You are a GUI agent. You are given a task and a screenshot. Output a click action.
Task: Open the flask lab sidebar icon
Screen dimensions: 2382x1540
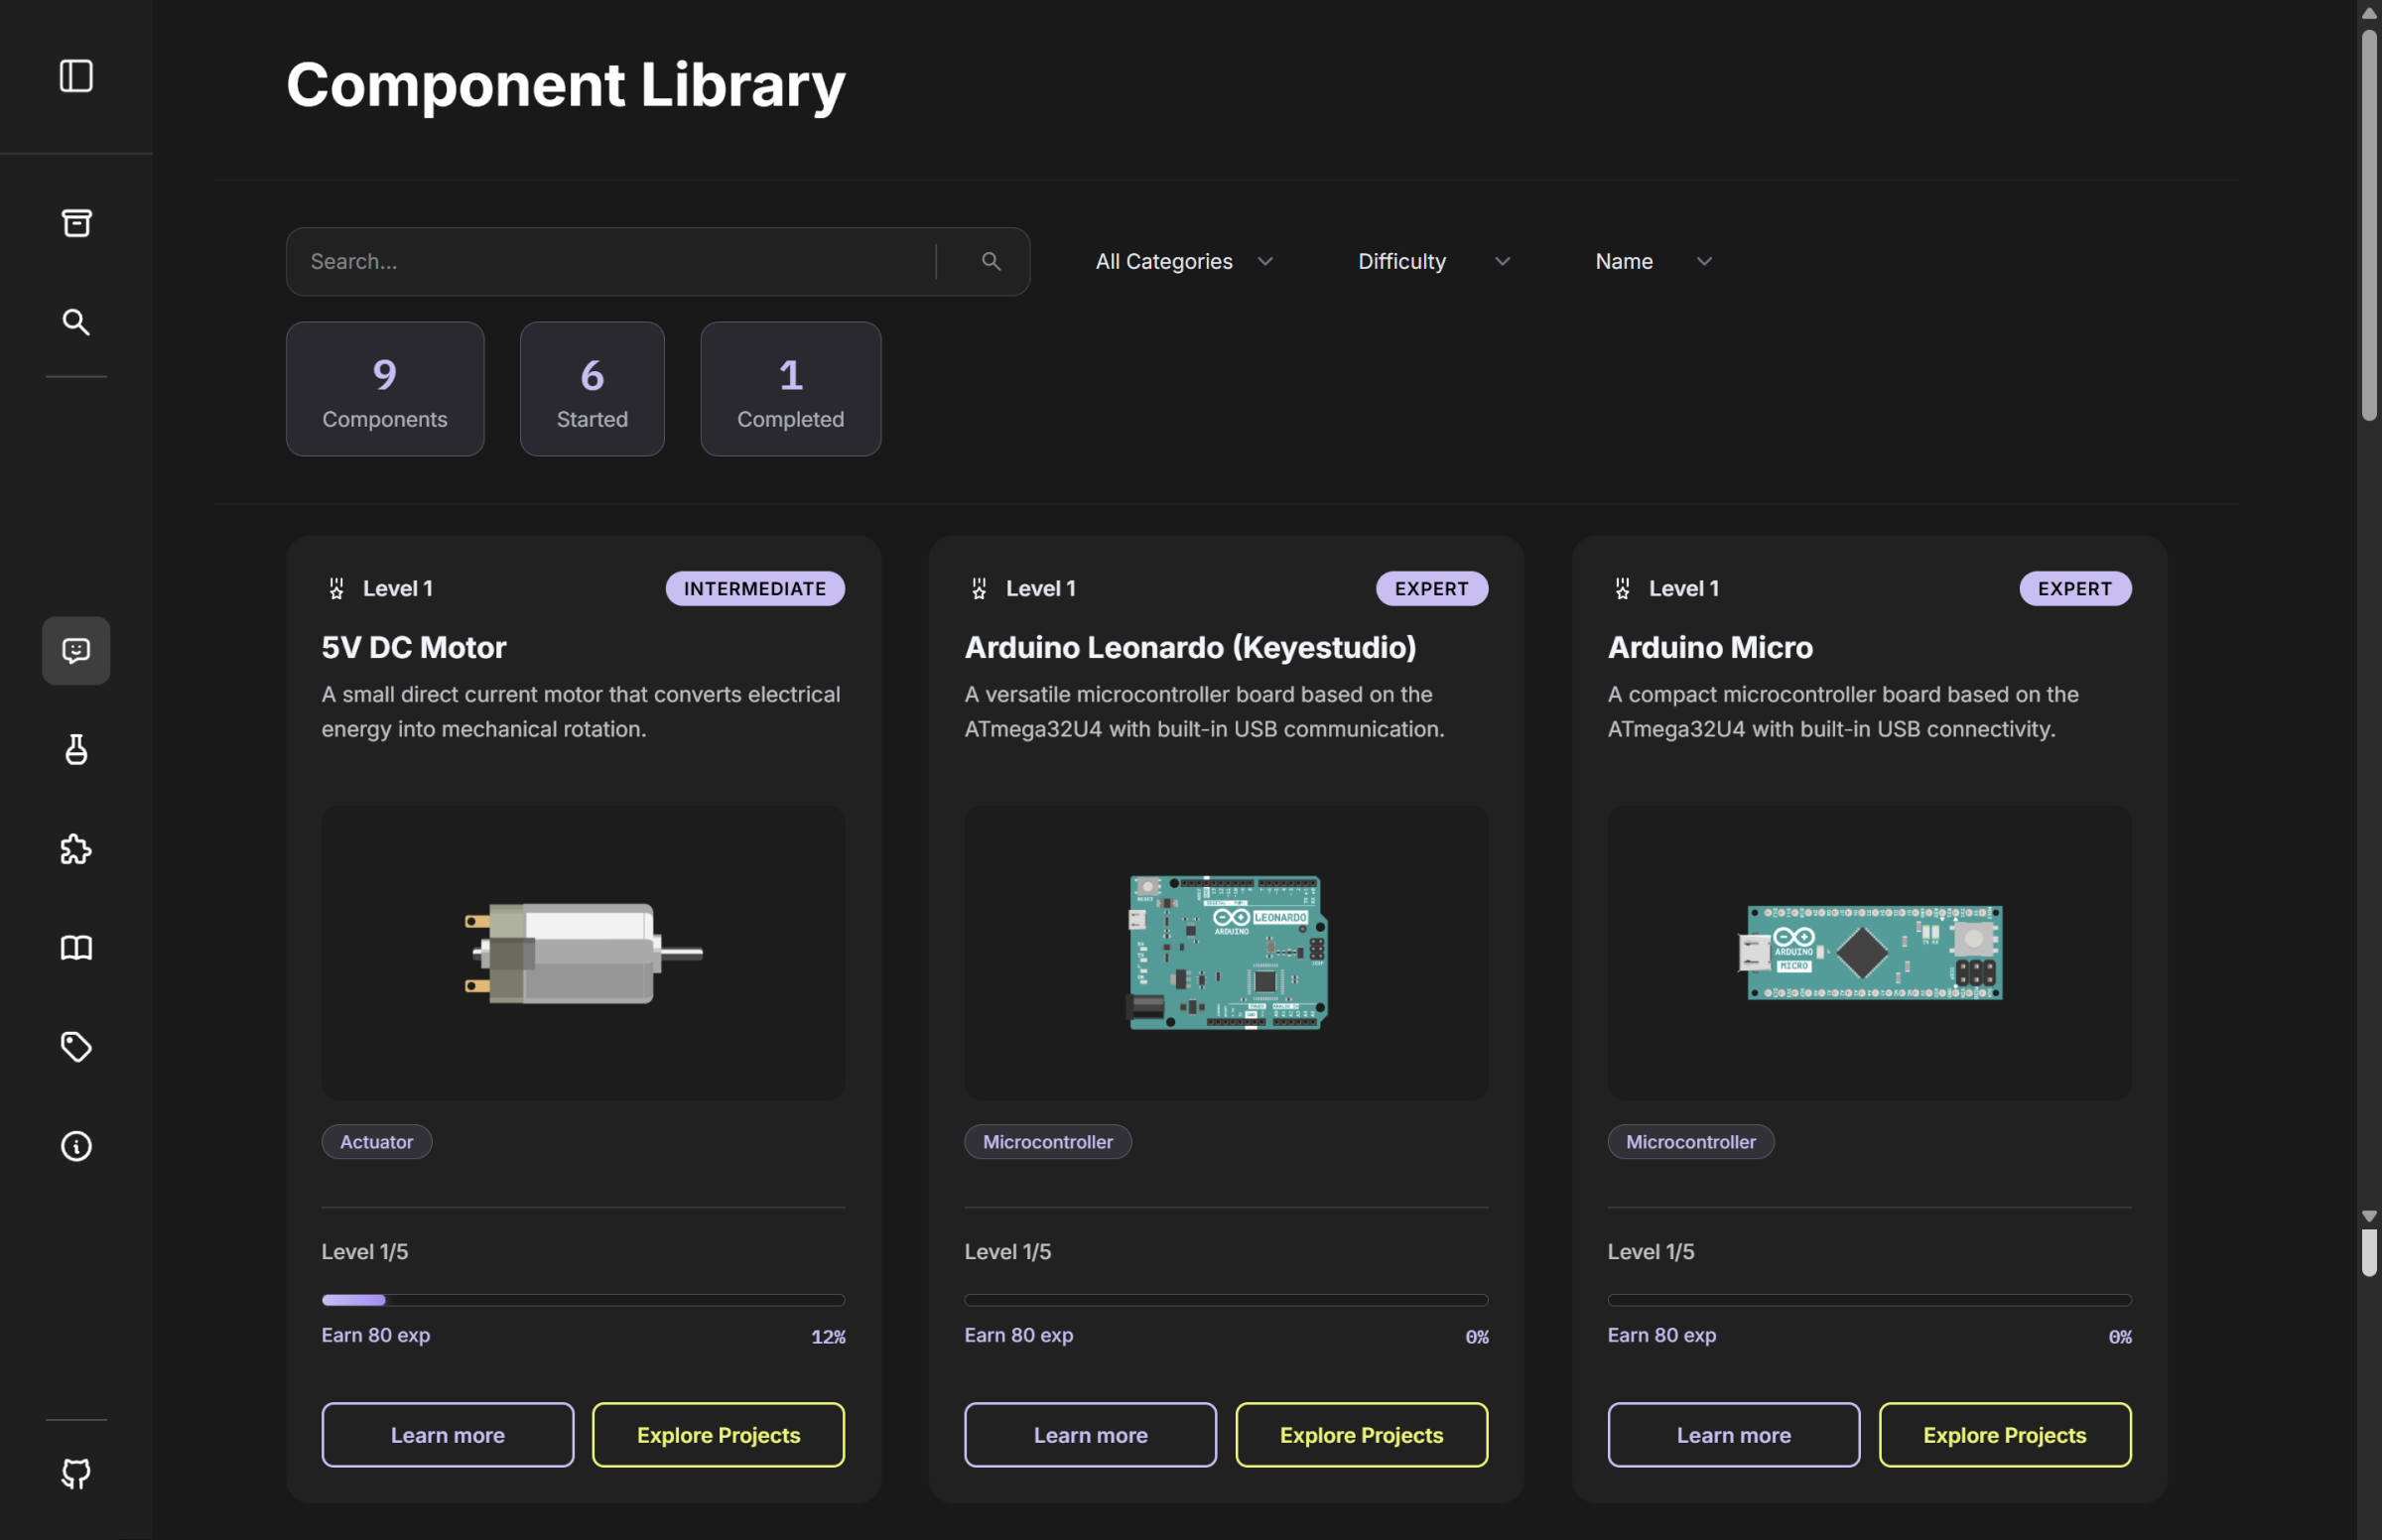(76, 749)
